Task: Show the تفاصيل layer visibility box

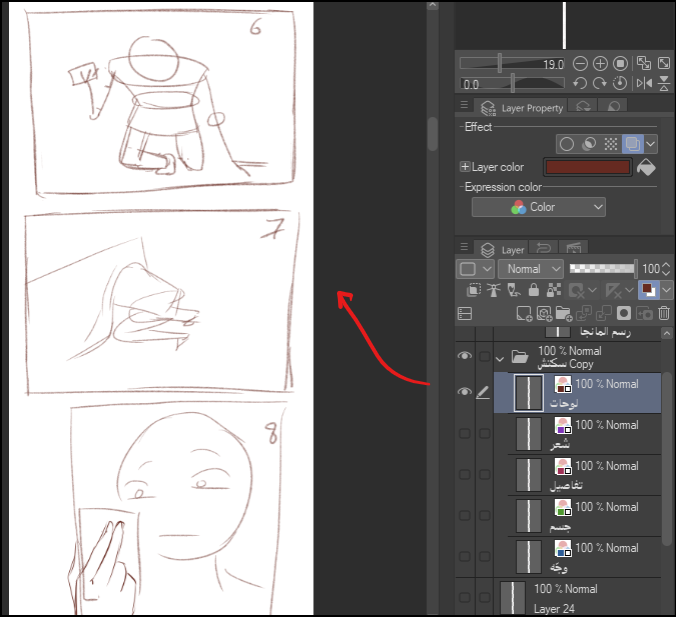Action: pyautogui.click(x=465, y=475)
